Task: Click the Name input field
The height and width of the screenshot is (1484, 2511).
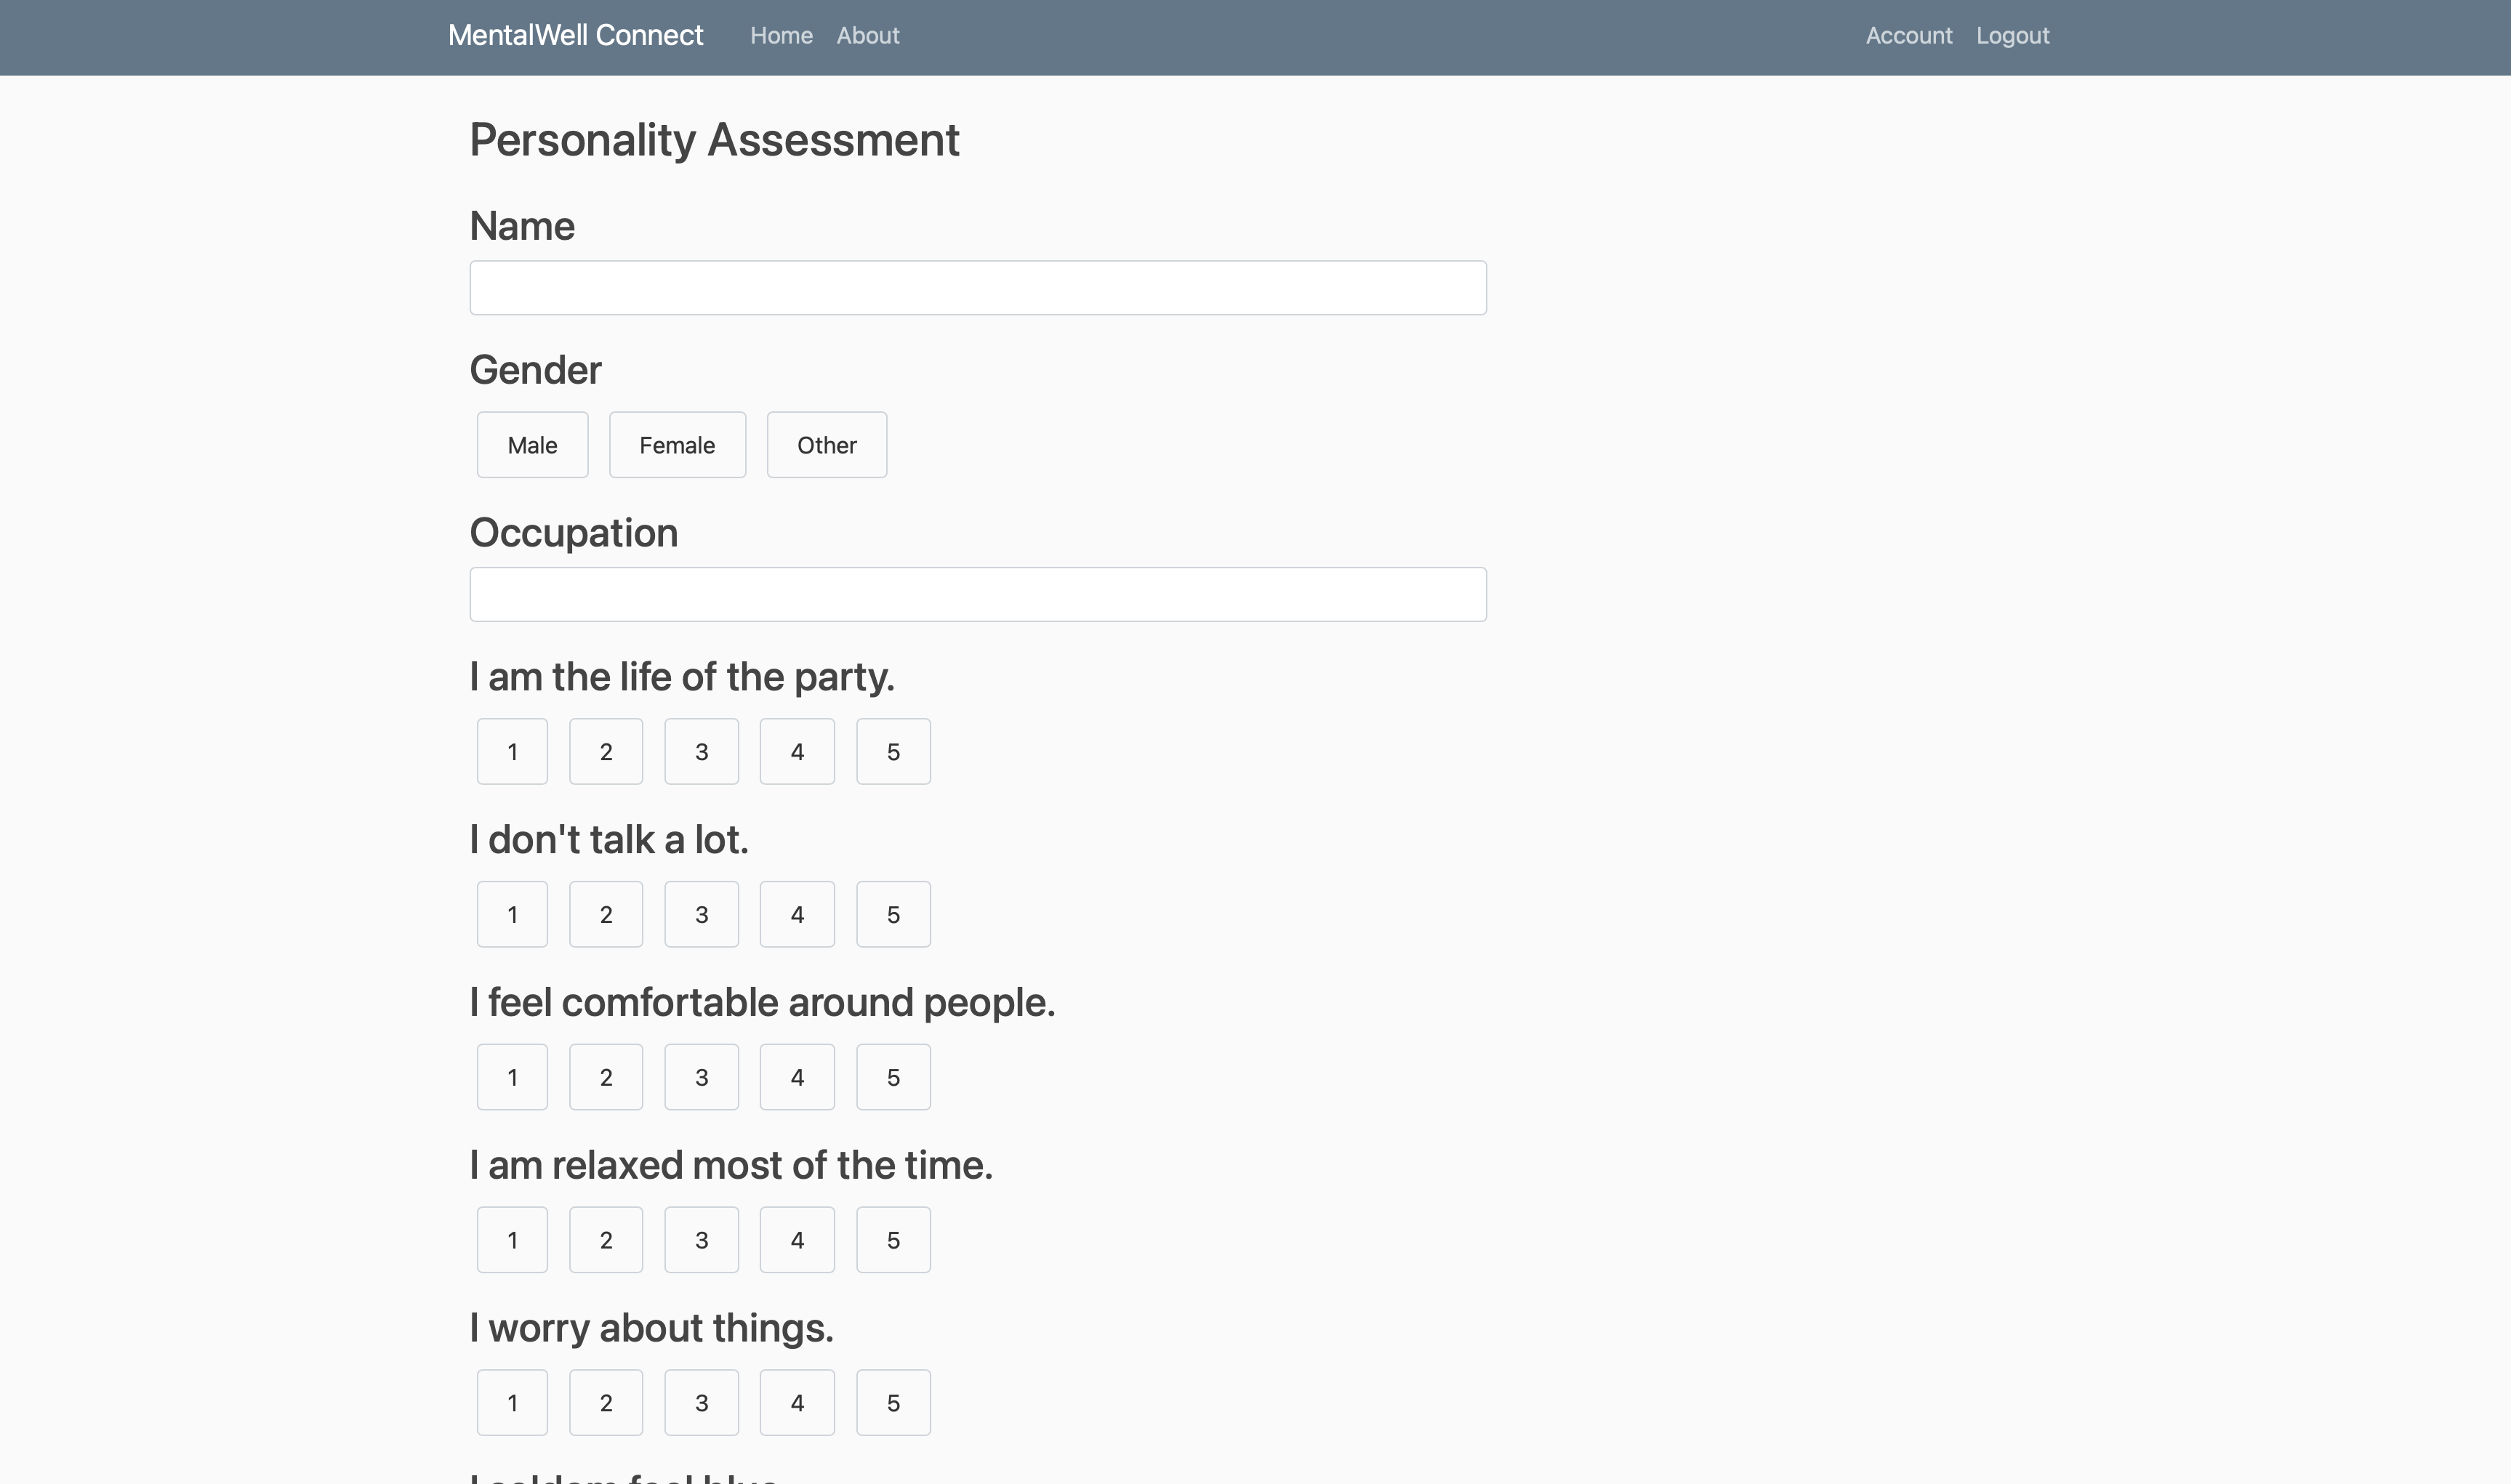Action: [978, 288]
